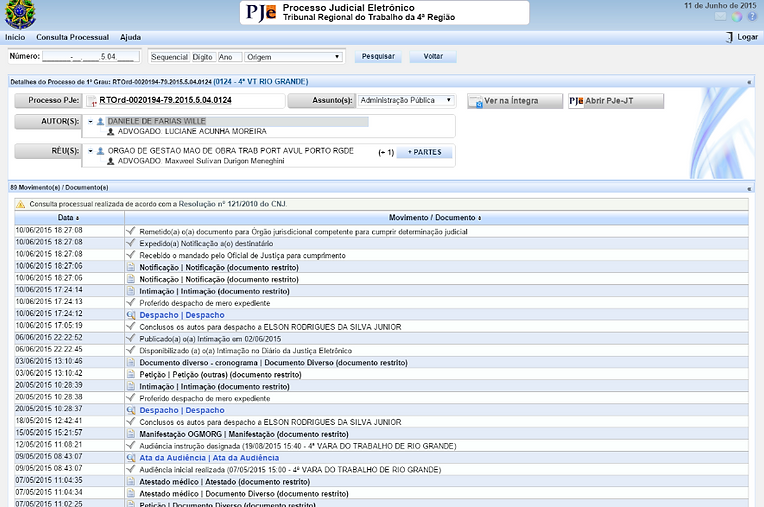Open the Assunto(s) Administração Pública dropdown
Viewport: 764px width, 507px height.
pyautogui.click(x=406, y=100)
